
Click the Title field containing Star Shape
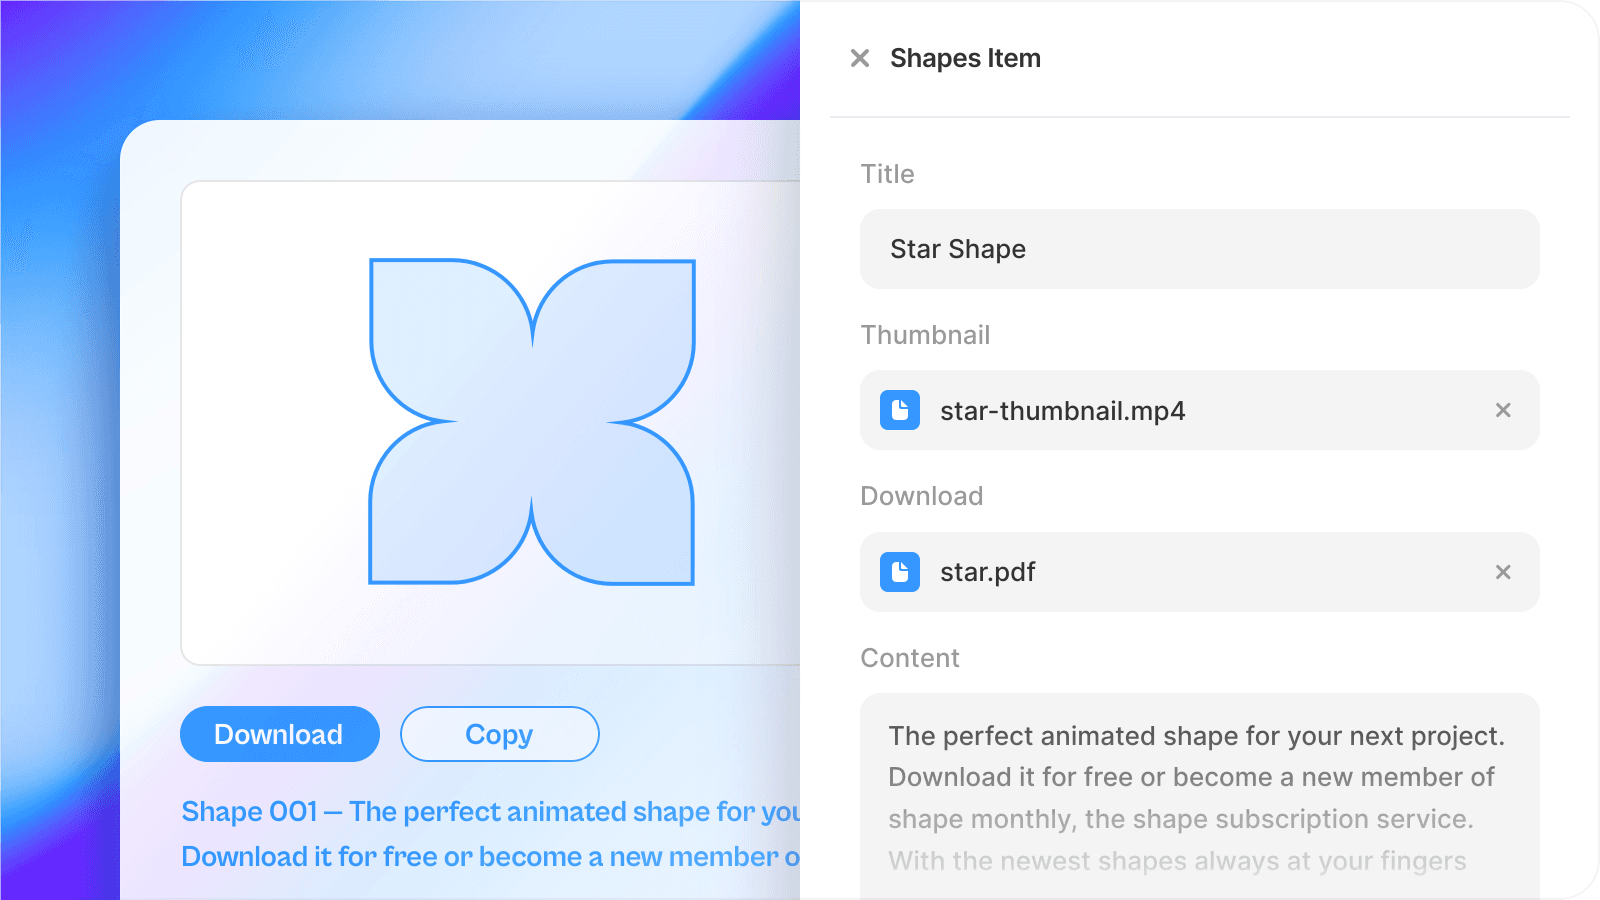1200,249
